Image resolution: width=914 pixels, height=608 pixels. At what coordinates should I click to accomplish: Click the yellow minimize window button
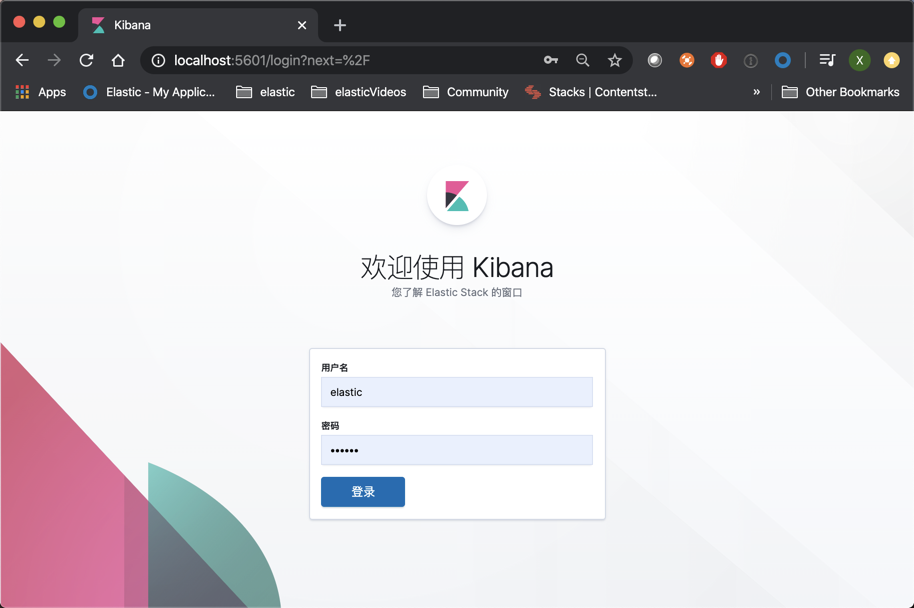point(39,22)
